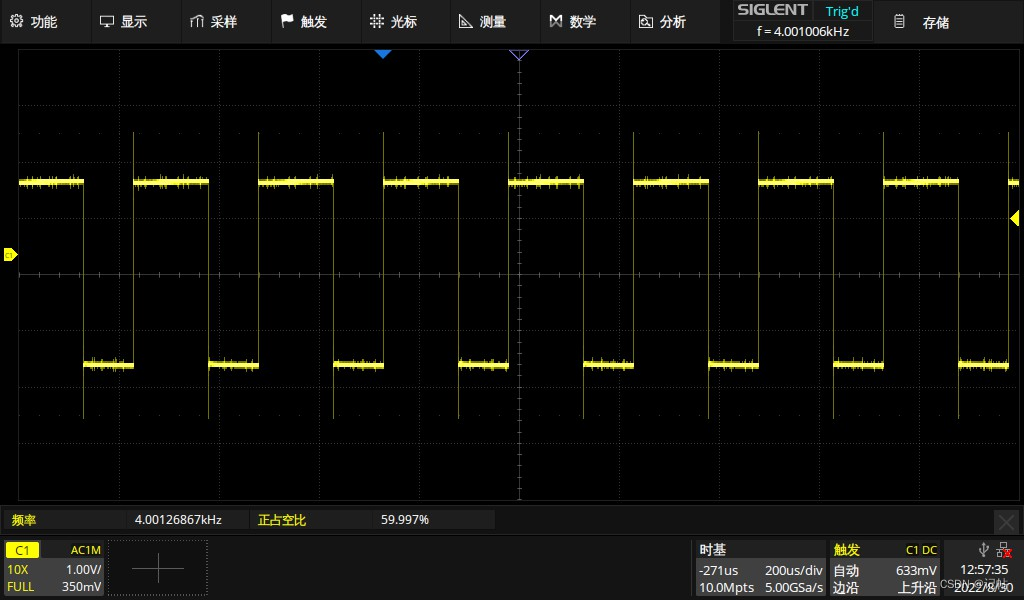Open the 采样 (Acquire) menu
The height and width of the screenshot is (600, 1024).
214,22
